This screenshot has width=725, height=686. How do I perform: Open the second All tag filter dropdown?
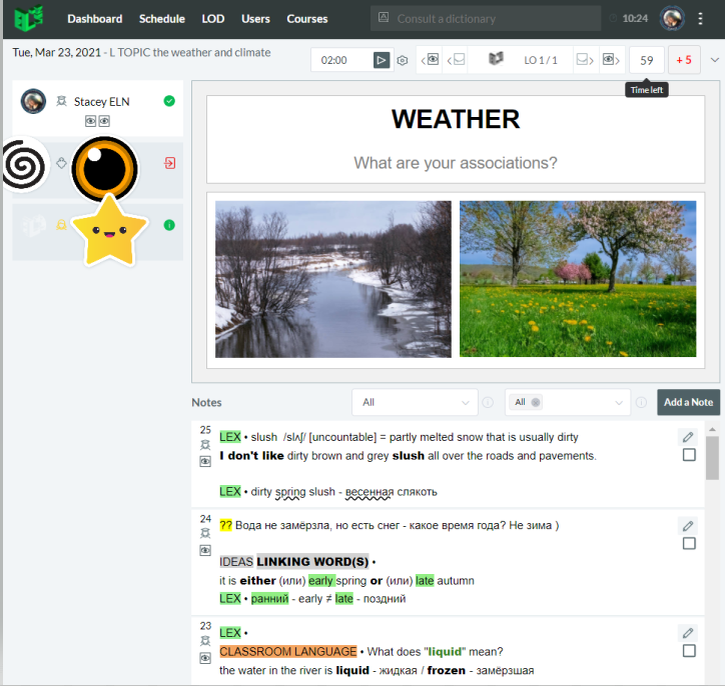click(568, 403)
